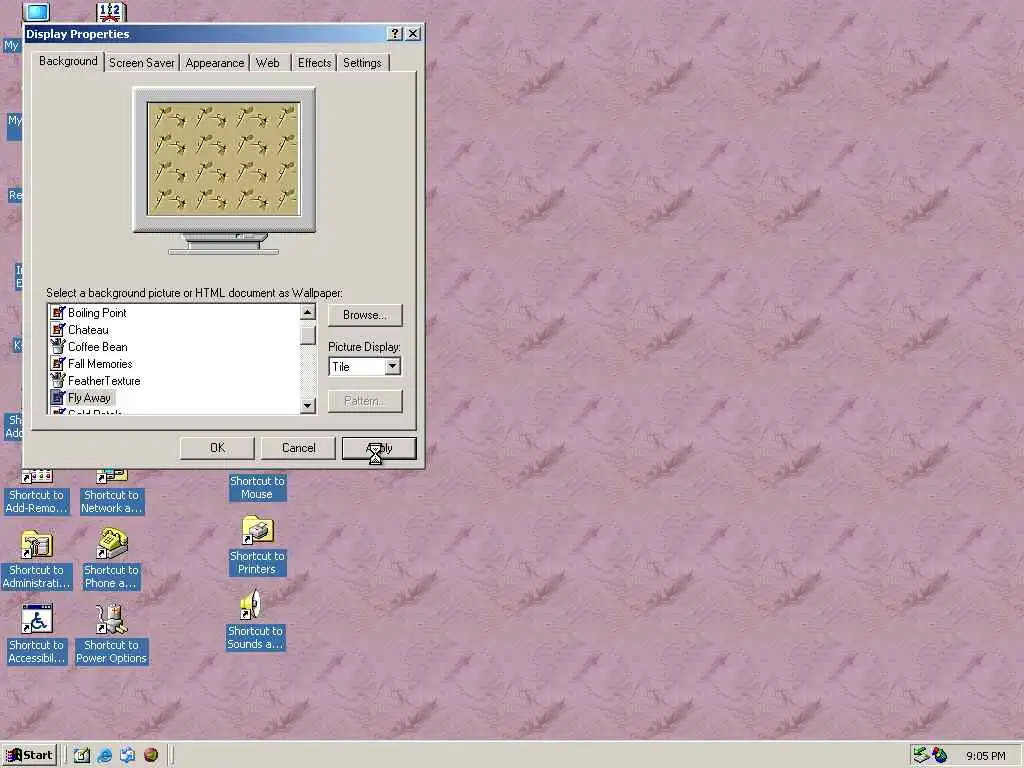Switch to the Appearance tab
This screenshot has height=768, width=1024.
tap(215, 63)
